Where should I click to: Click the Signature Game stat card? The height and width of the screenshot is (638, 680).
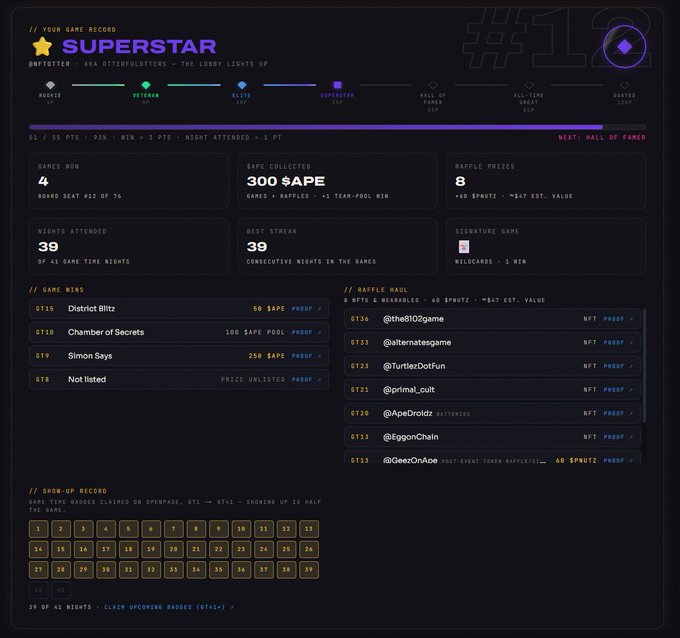546,246
